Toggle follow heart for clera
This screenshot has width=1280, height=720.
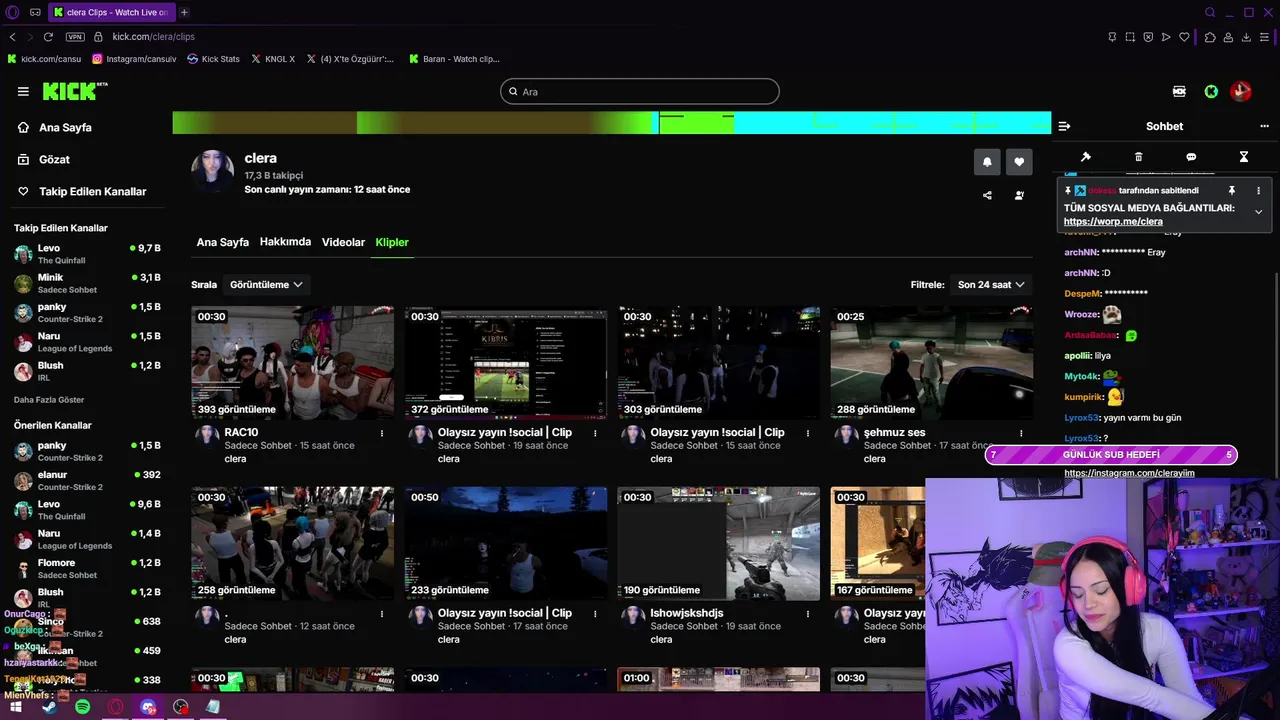point(1019,161)
